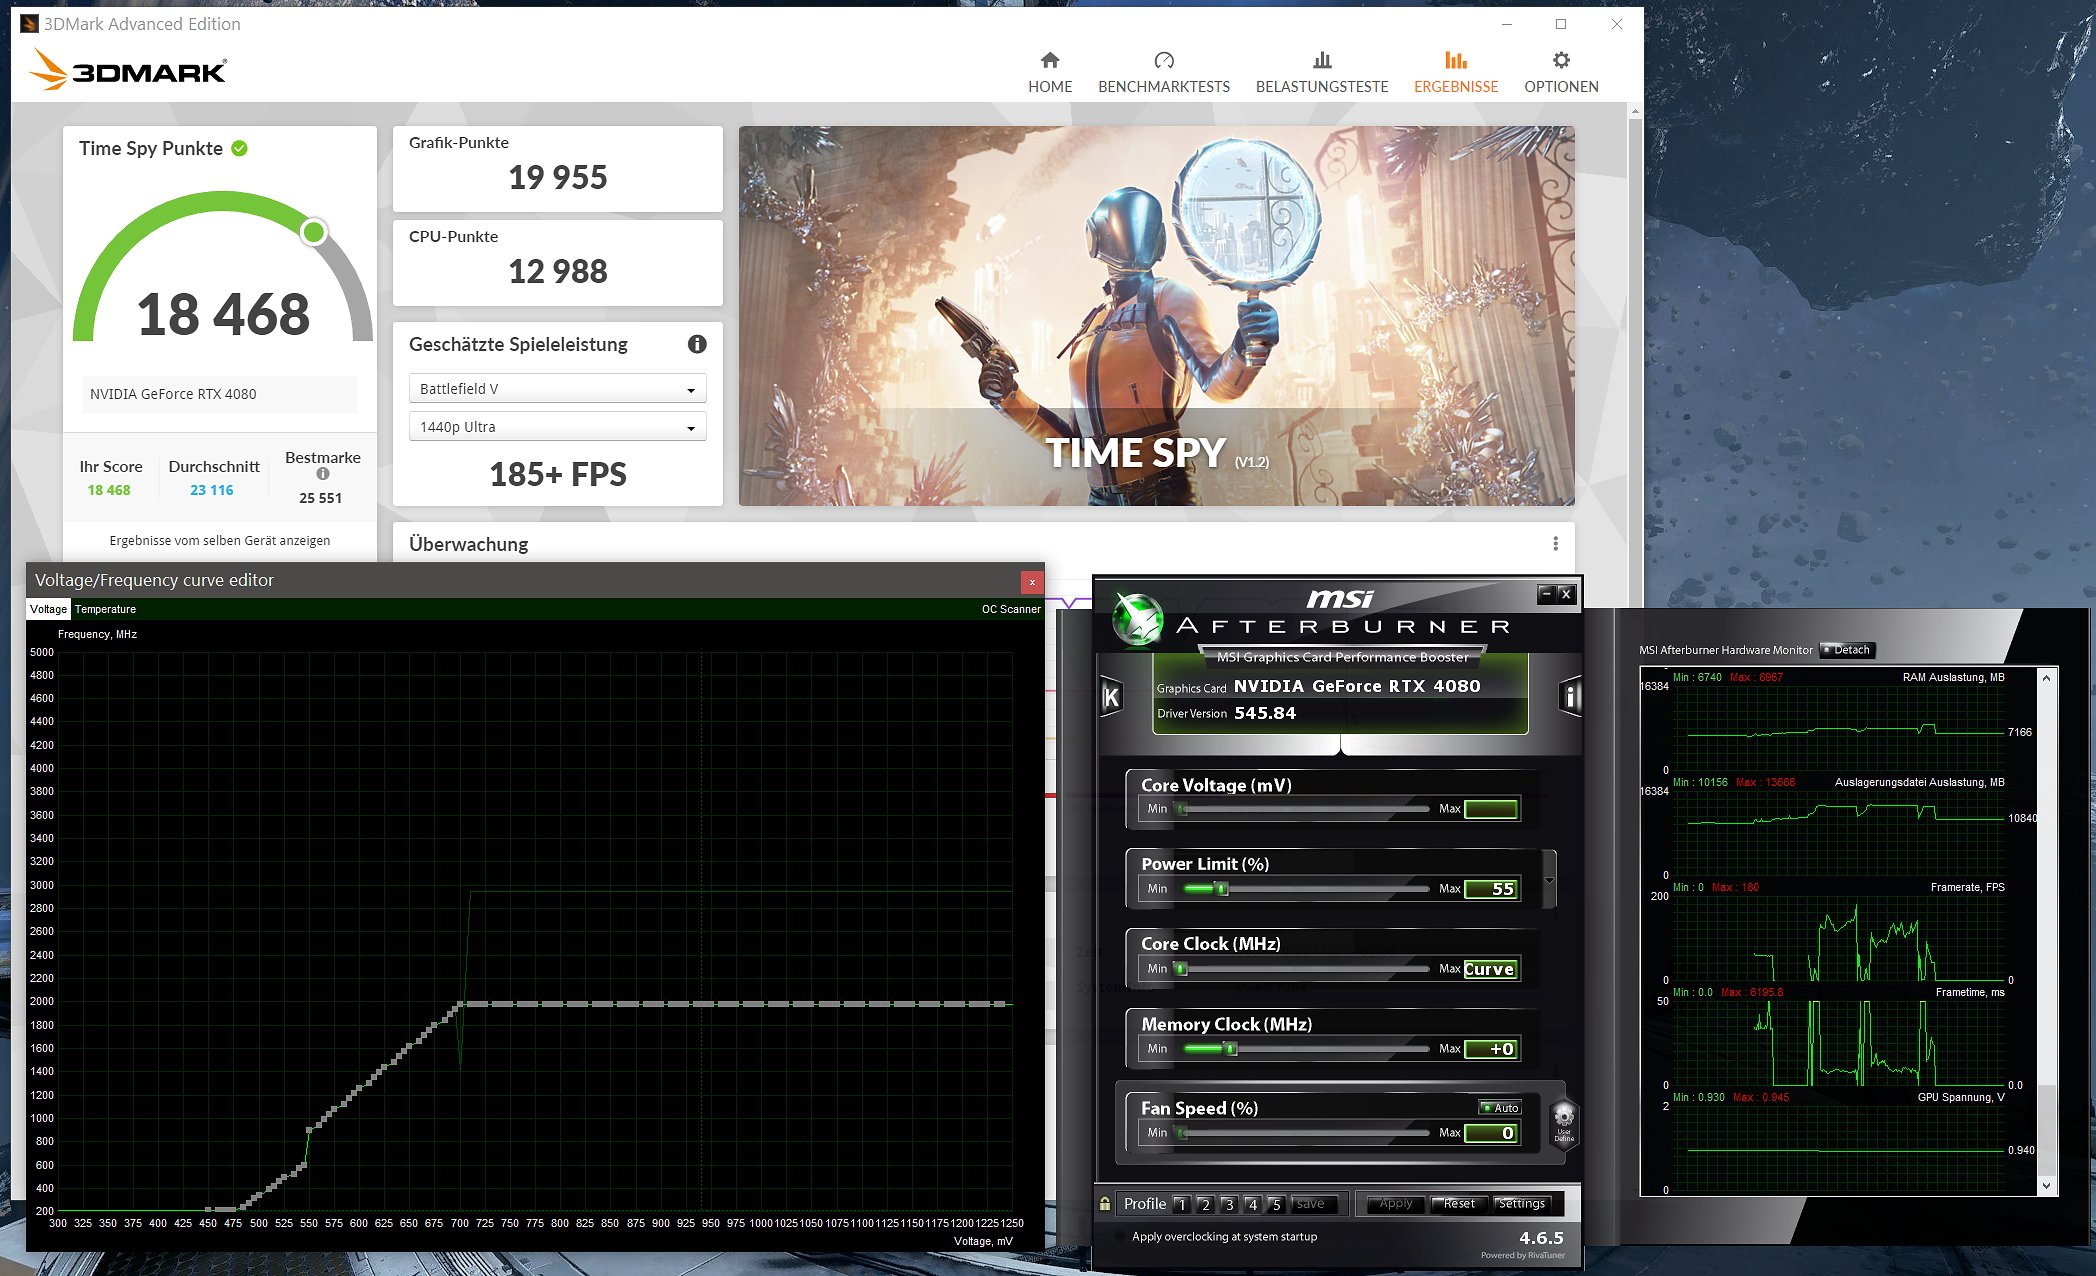Click the Afterburner information i button
This screenshot has height=1276, width=2096.
[x=1570, y=697]
